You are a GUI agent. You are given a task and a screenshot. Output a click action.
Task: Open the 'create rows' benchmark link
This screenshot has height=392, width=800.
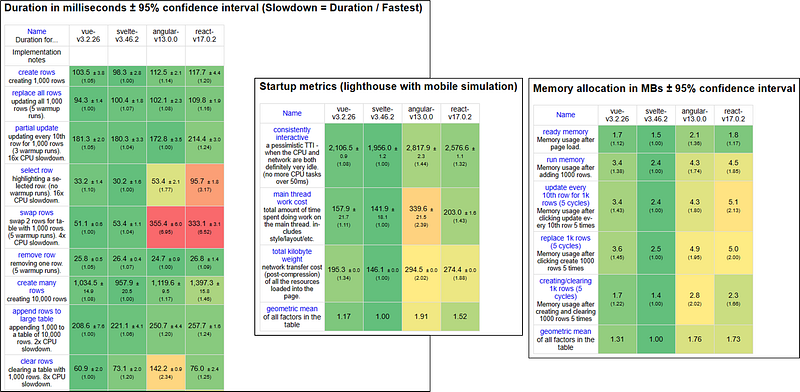click(36, 72)
